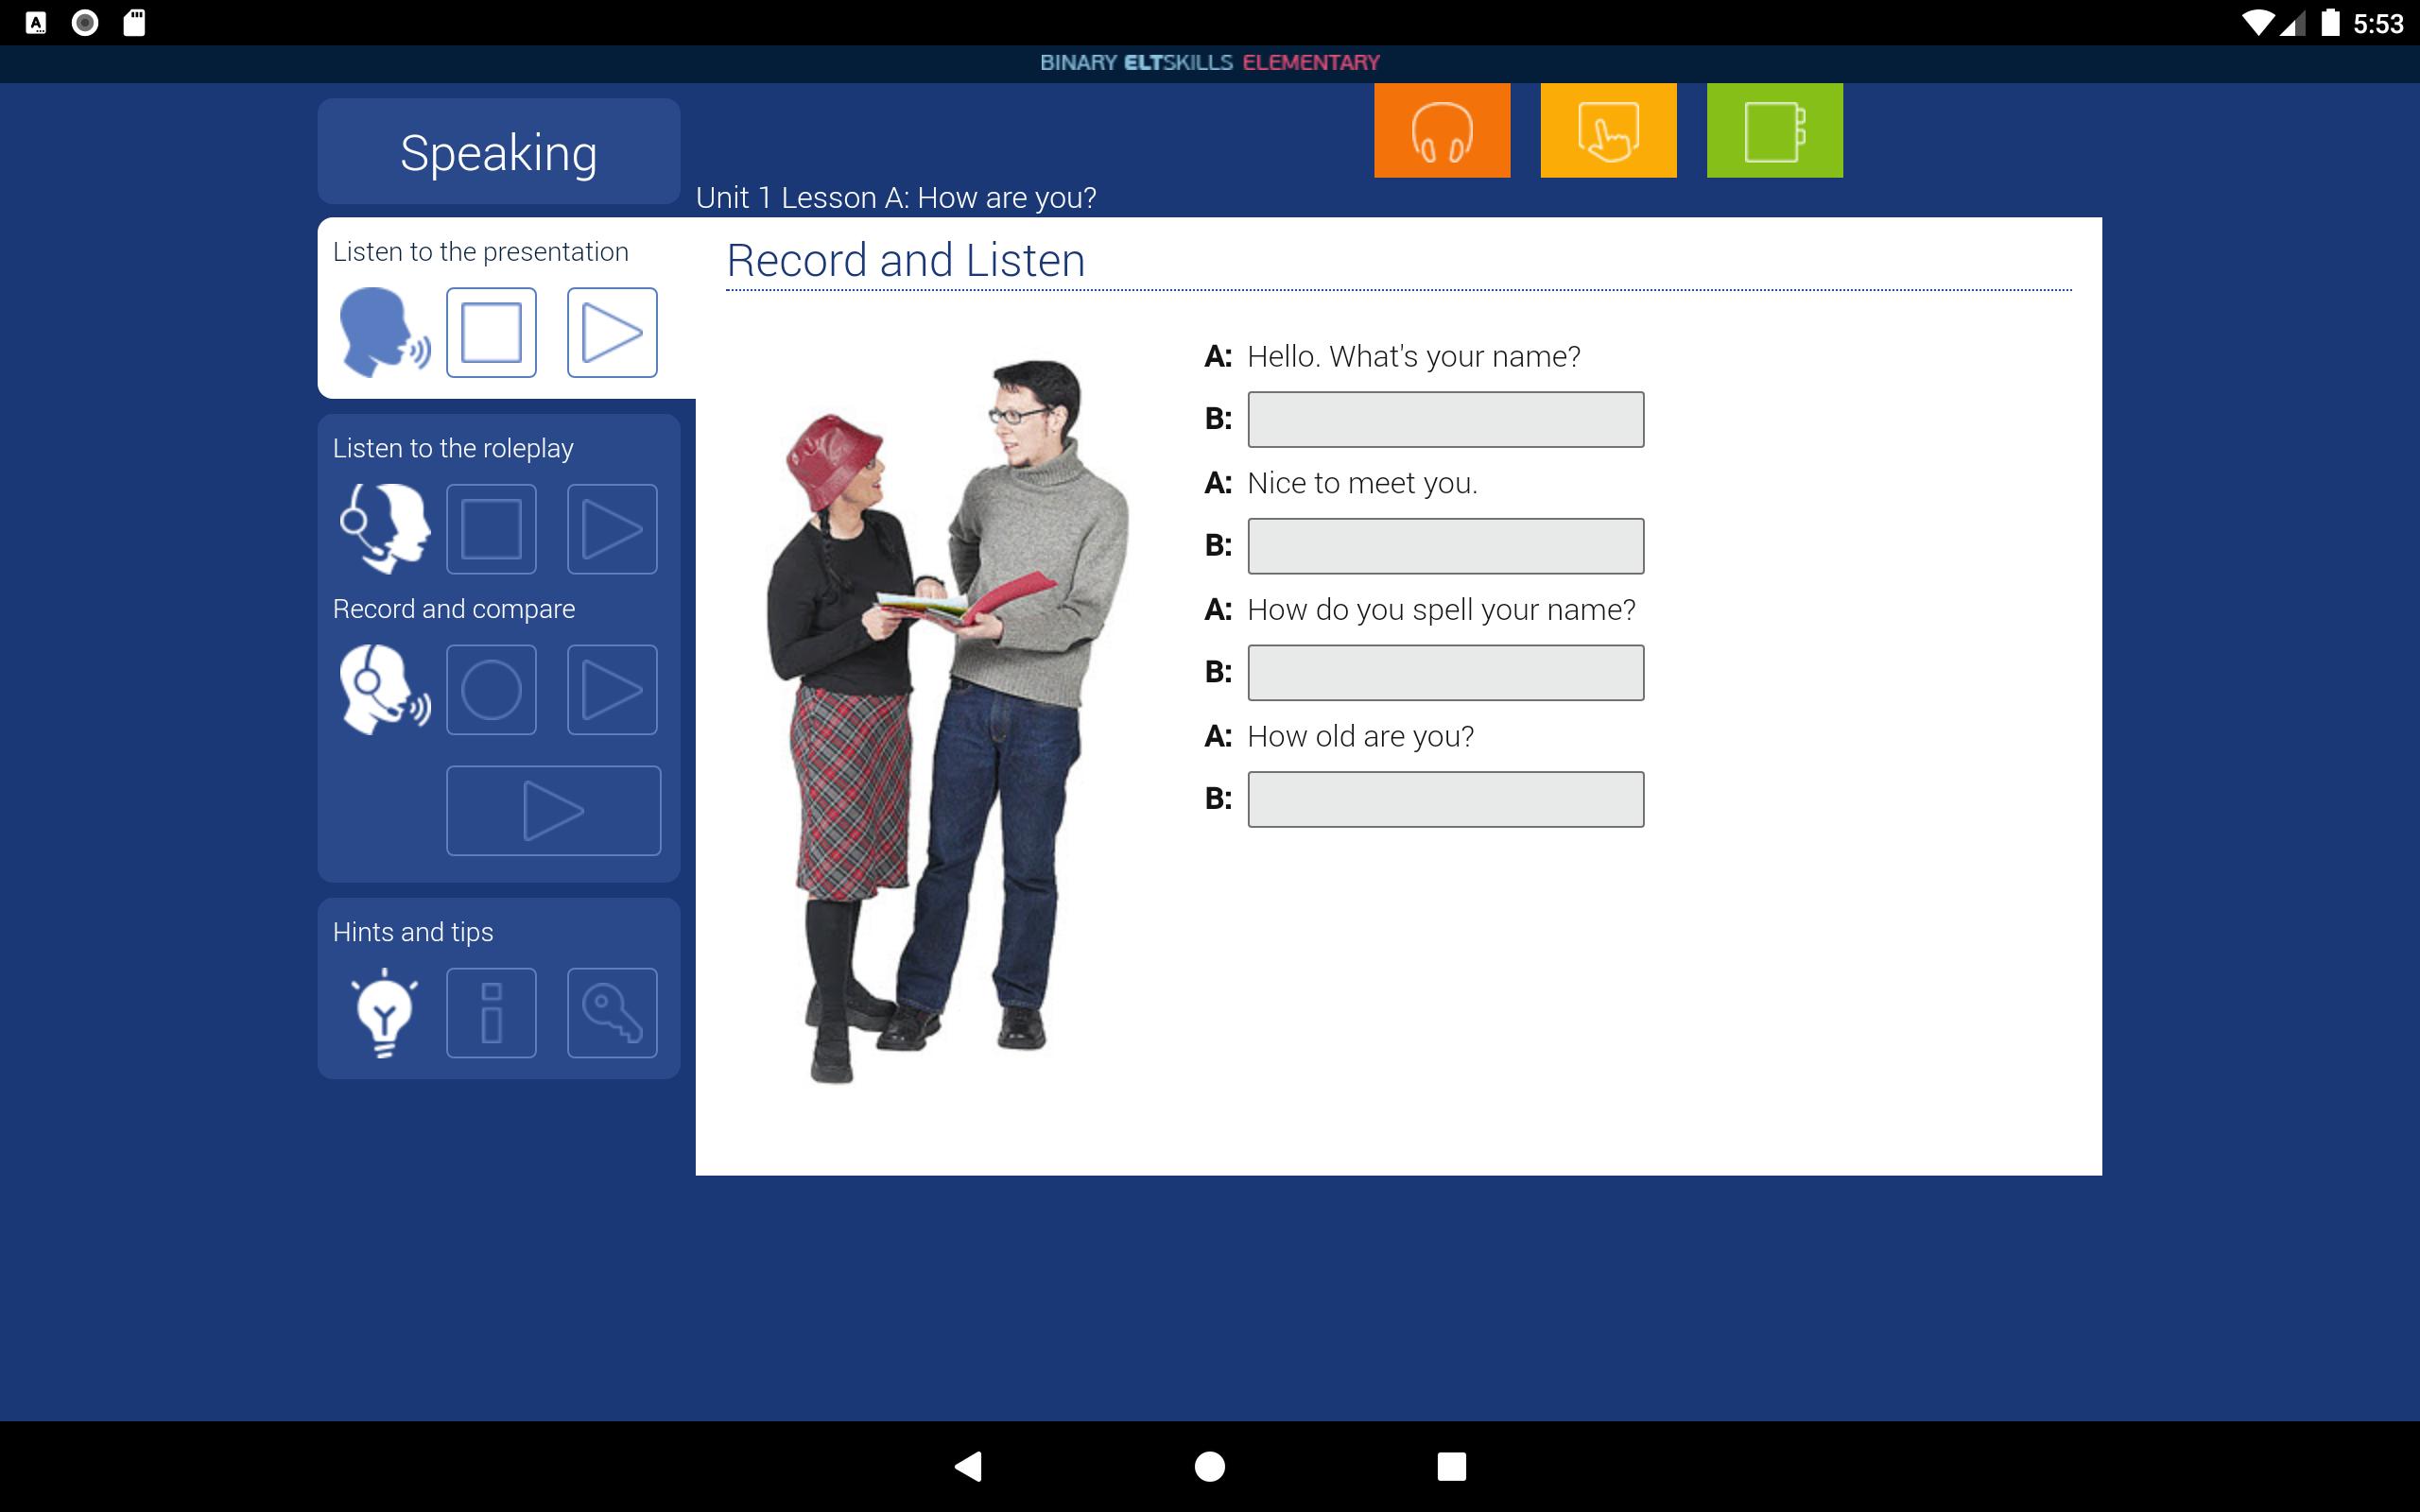Click the Binary ELTSkills Elementary title bar

1210,62
